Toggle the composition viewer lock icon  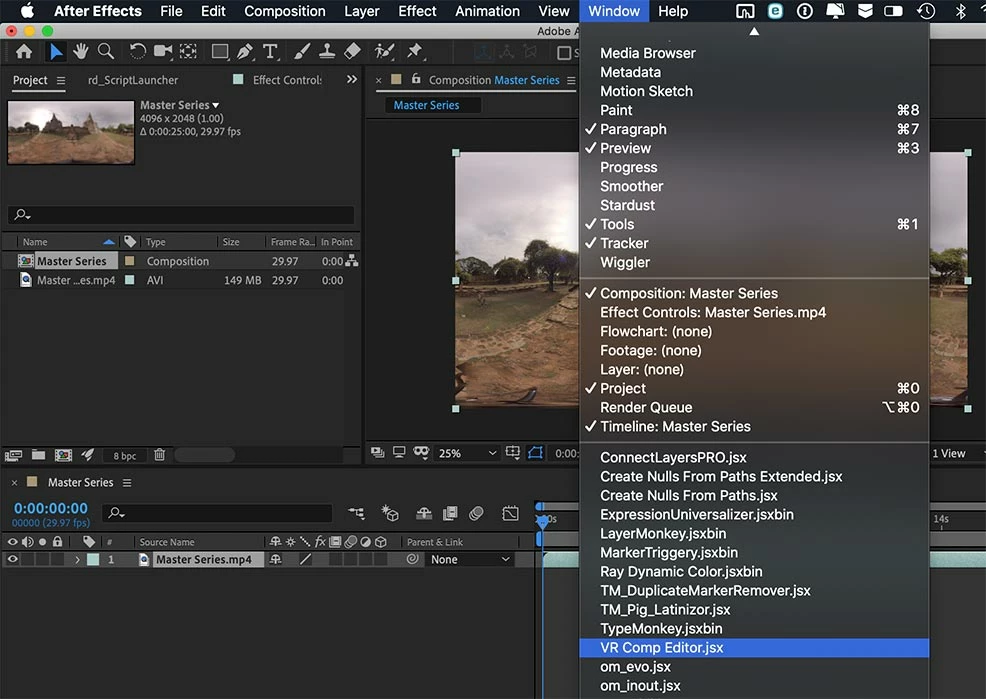coord(416,79)
